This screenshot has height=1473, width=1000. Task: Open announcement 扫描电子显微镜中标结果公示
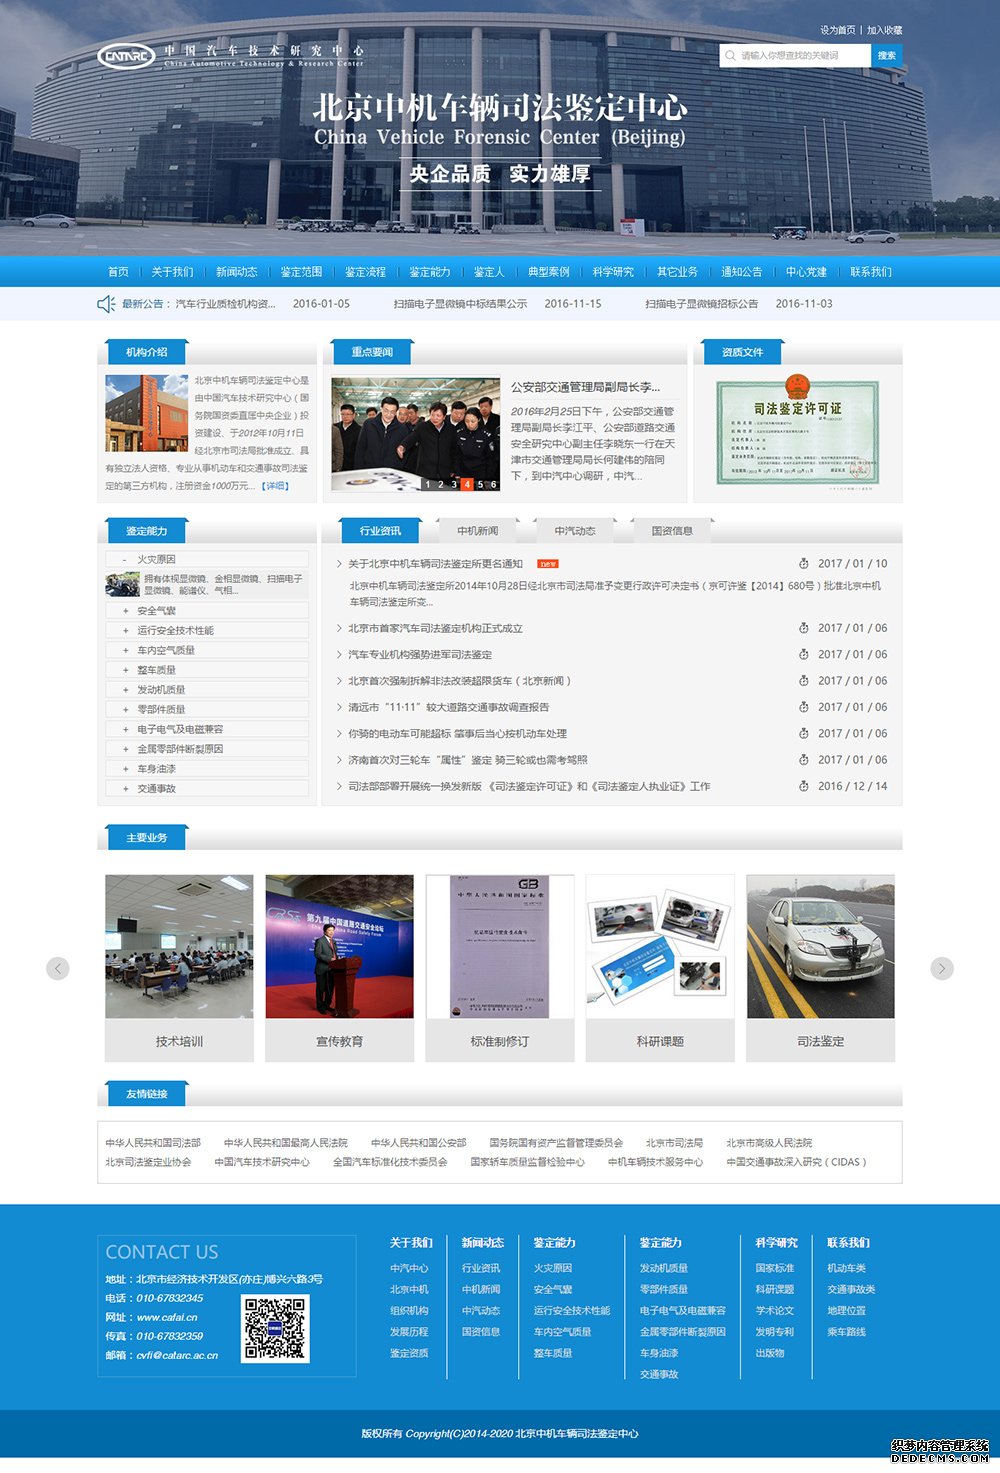coord(460,304)
